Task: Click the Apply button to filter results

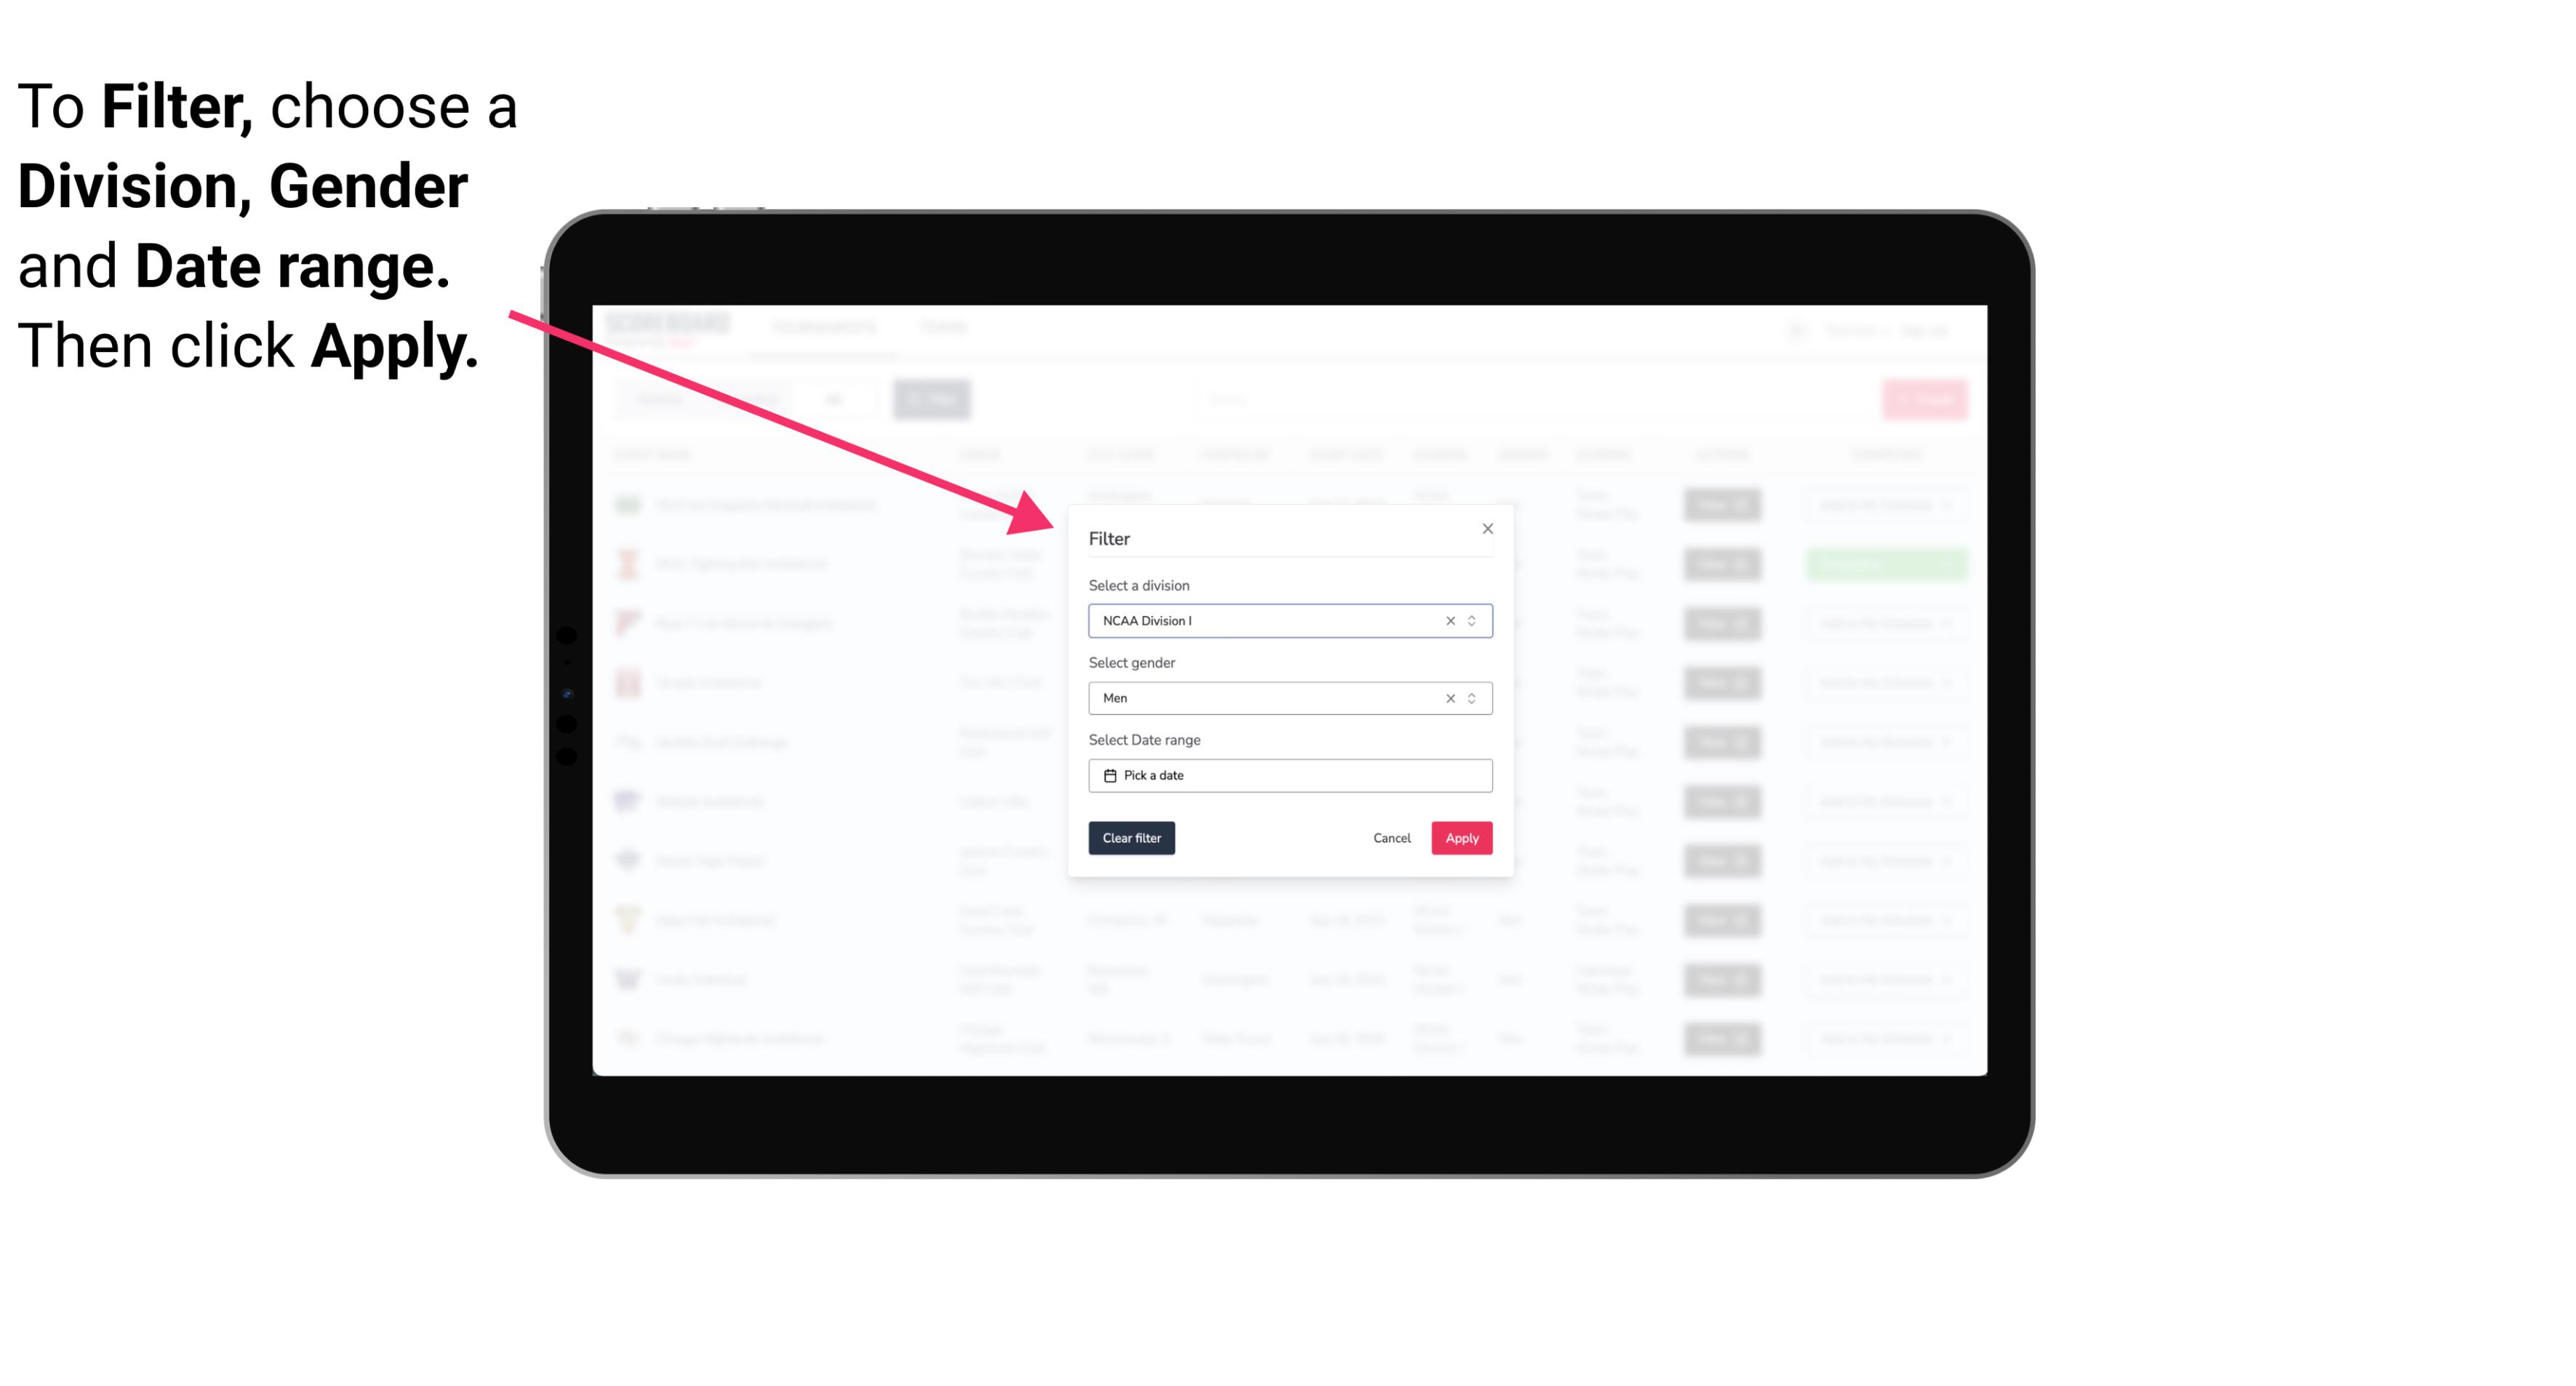Action: pos(1461,838)
